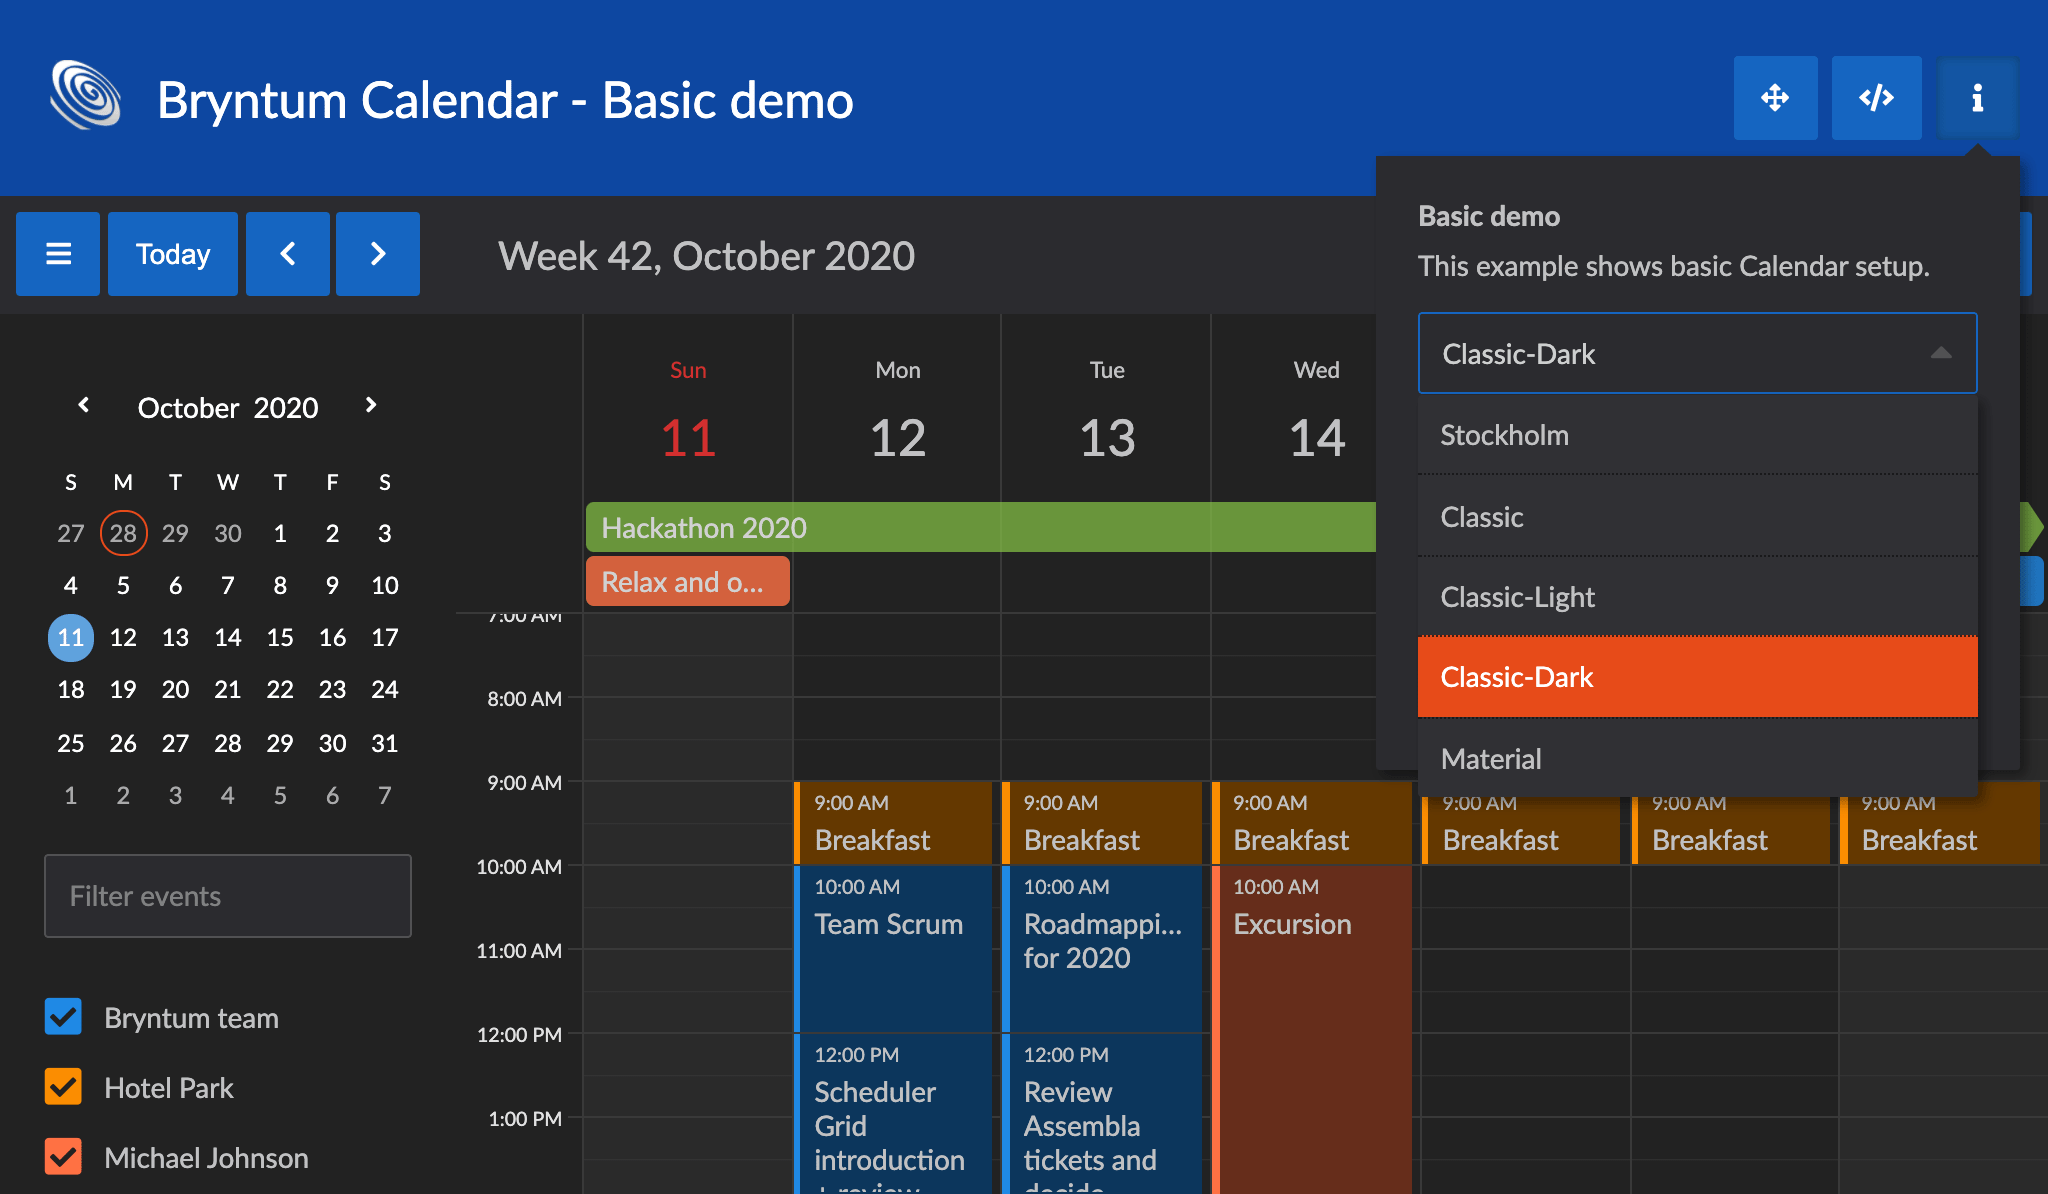
Task: Open the Roadmapping for 2020 event
Action: pyautogui.click(x=1103, y=948)
